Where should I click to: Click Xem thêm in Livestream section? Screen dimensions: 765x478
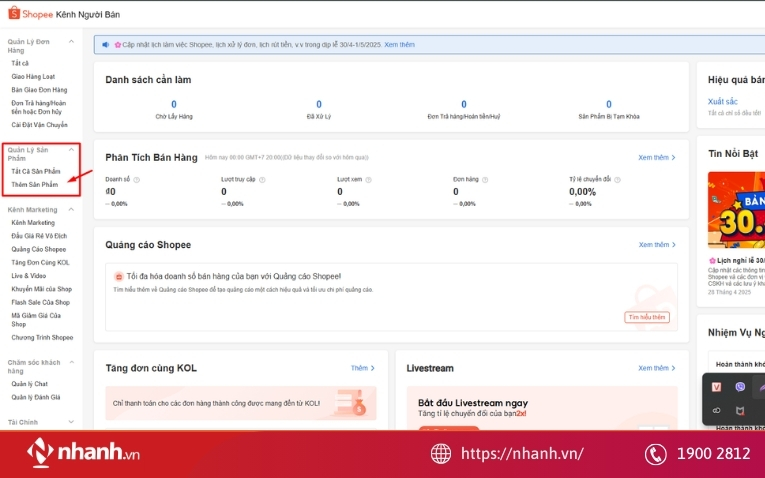(x=657, y=368)
